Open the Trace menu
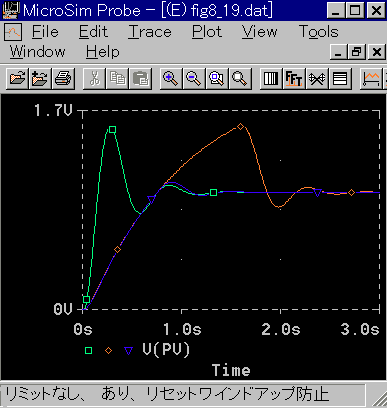The height and width of the screenshot is (408, 387). [150, 32]
